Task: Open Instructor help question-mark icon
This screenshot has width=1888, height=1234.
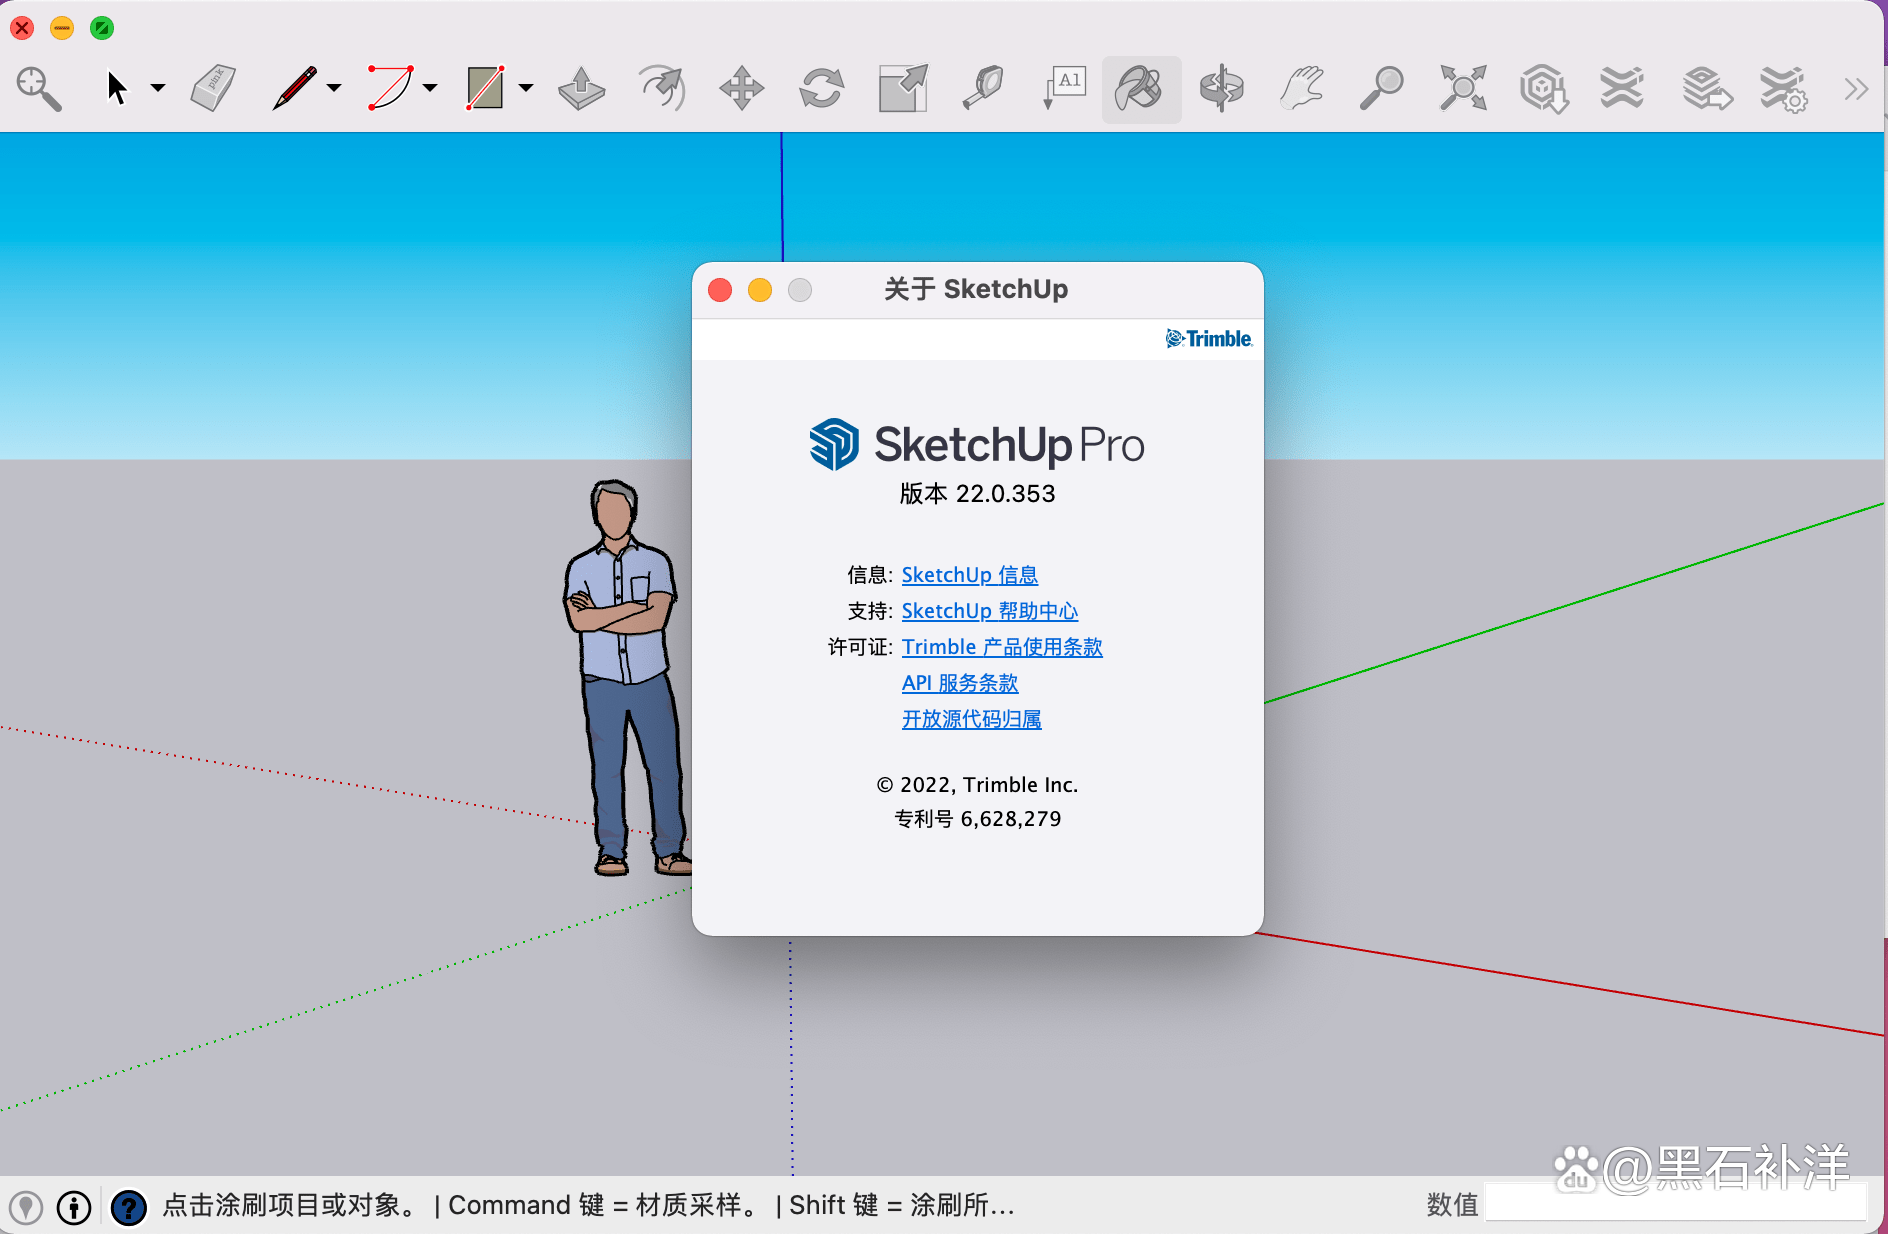Action: tap(128, 1207)
